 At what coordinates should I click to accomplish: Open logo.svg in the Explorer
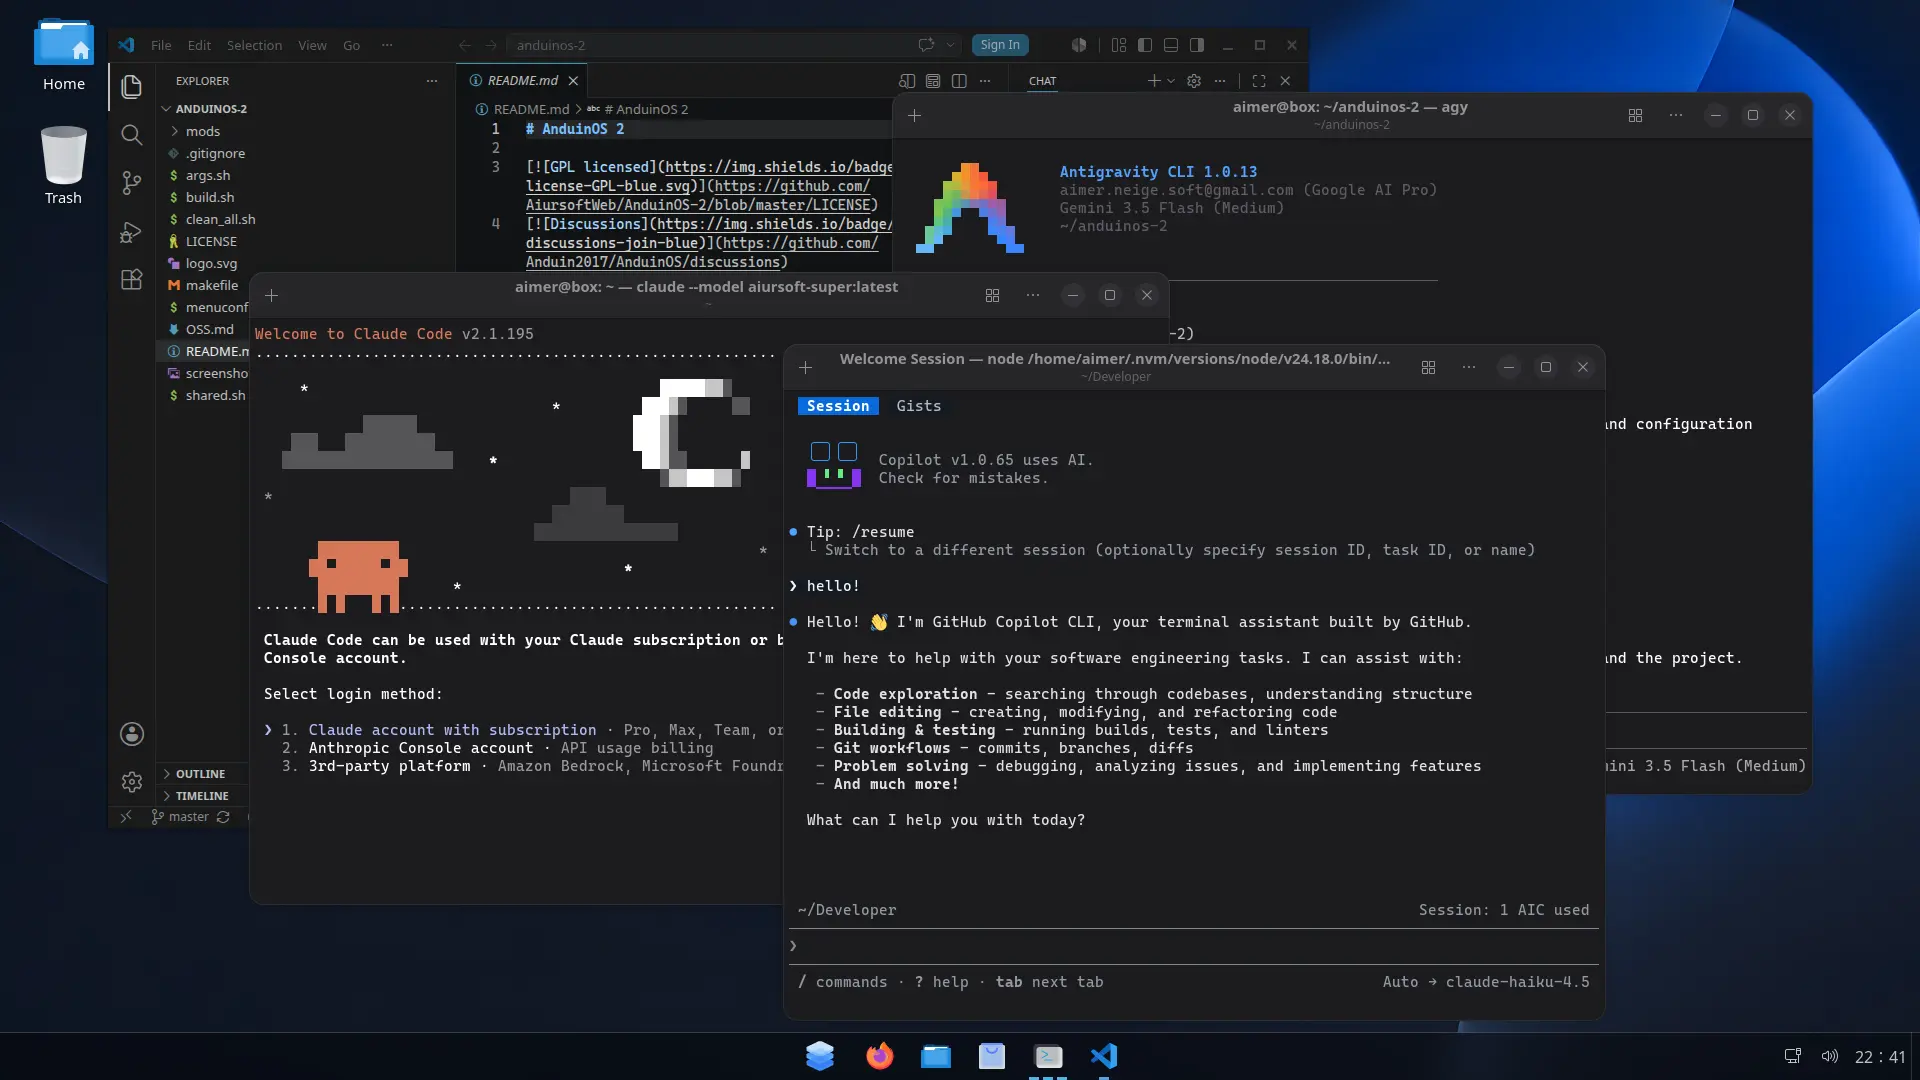click(x=211, y=263)
